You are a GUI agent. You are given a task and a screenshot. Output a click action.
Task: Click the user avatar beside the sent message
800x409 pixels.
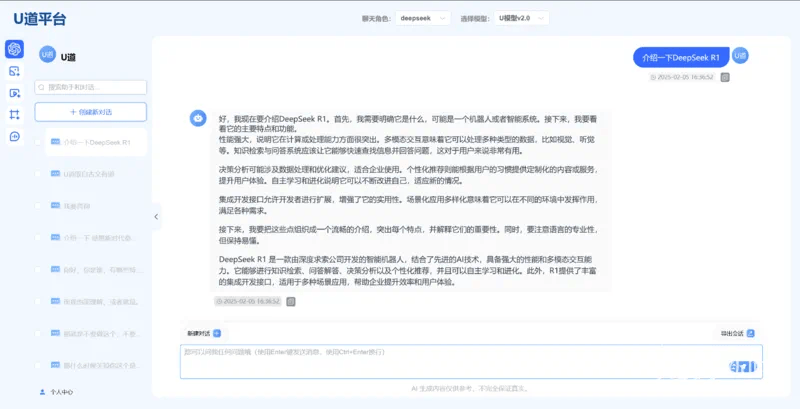point(740,56)
